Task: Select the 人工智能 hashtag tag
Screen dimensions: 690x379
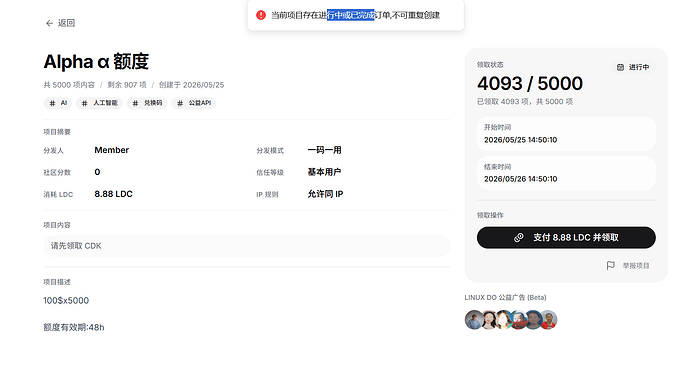Action: [x=99, y=103]
